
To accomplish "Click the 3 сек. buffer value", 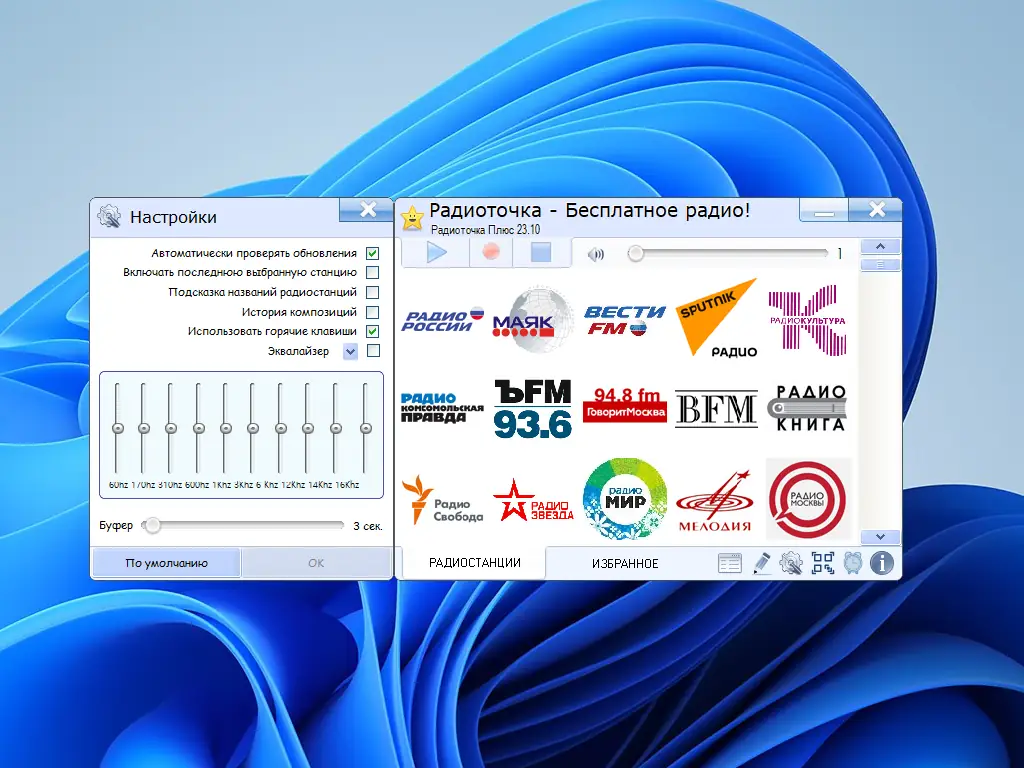I will pos(368,526).
